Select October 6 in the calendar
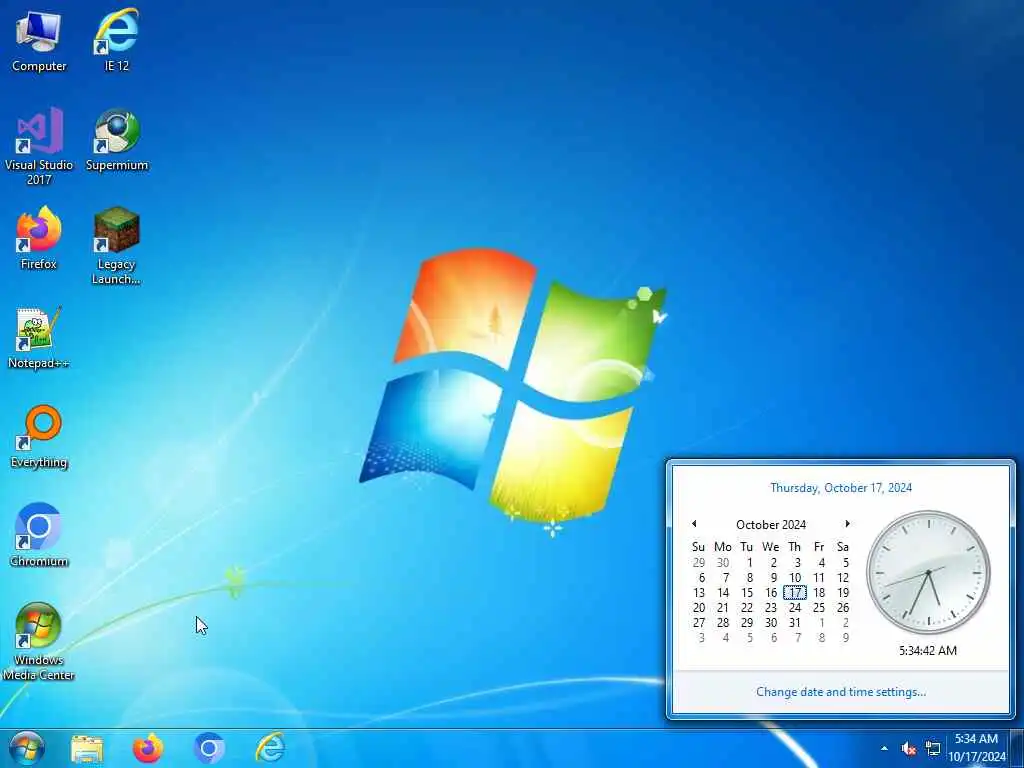Image resolution: width=1024 pixels, height=768 pixels. [701, 577]
